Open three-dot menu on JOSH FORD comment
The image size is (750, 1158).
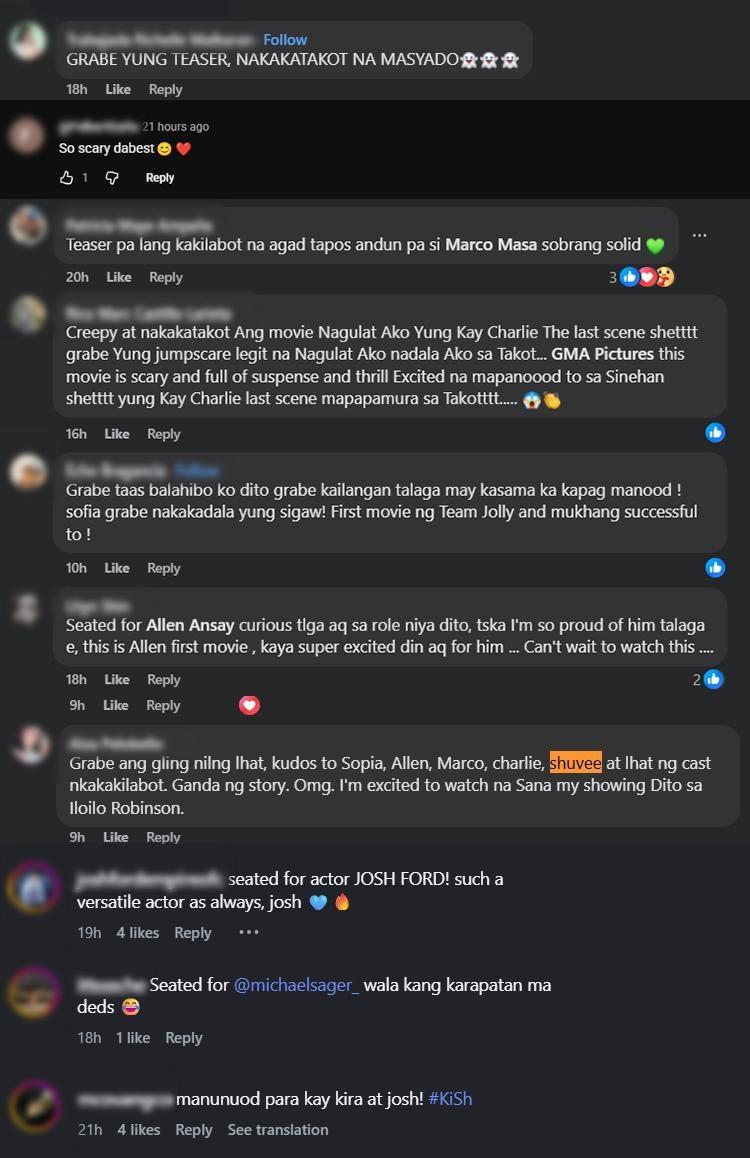[x=248, y=932]
